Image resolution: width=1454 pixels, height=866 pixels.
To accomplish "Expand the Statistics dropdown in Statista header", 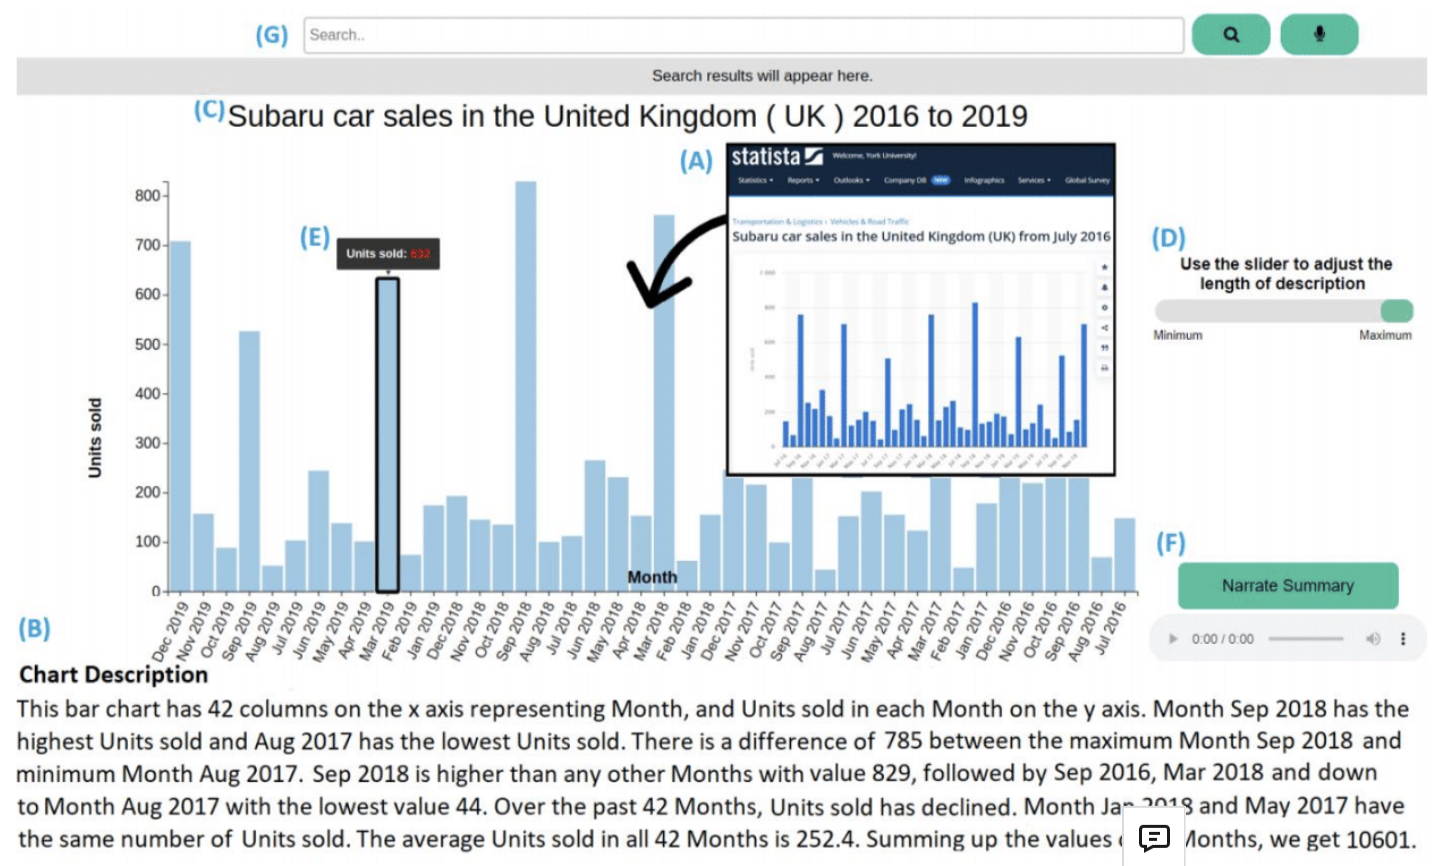I will coord(755,181).
